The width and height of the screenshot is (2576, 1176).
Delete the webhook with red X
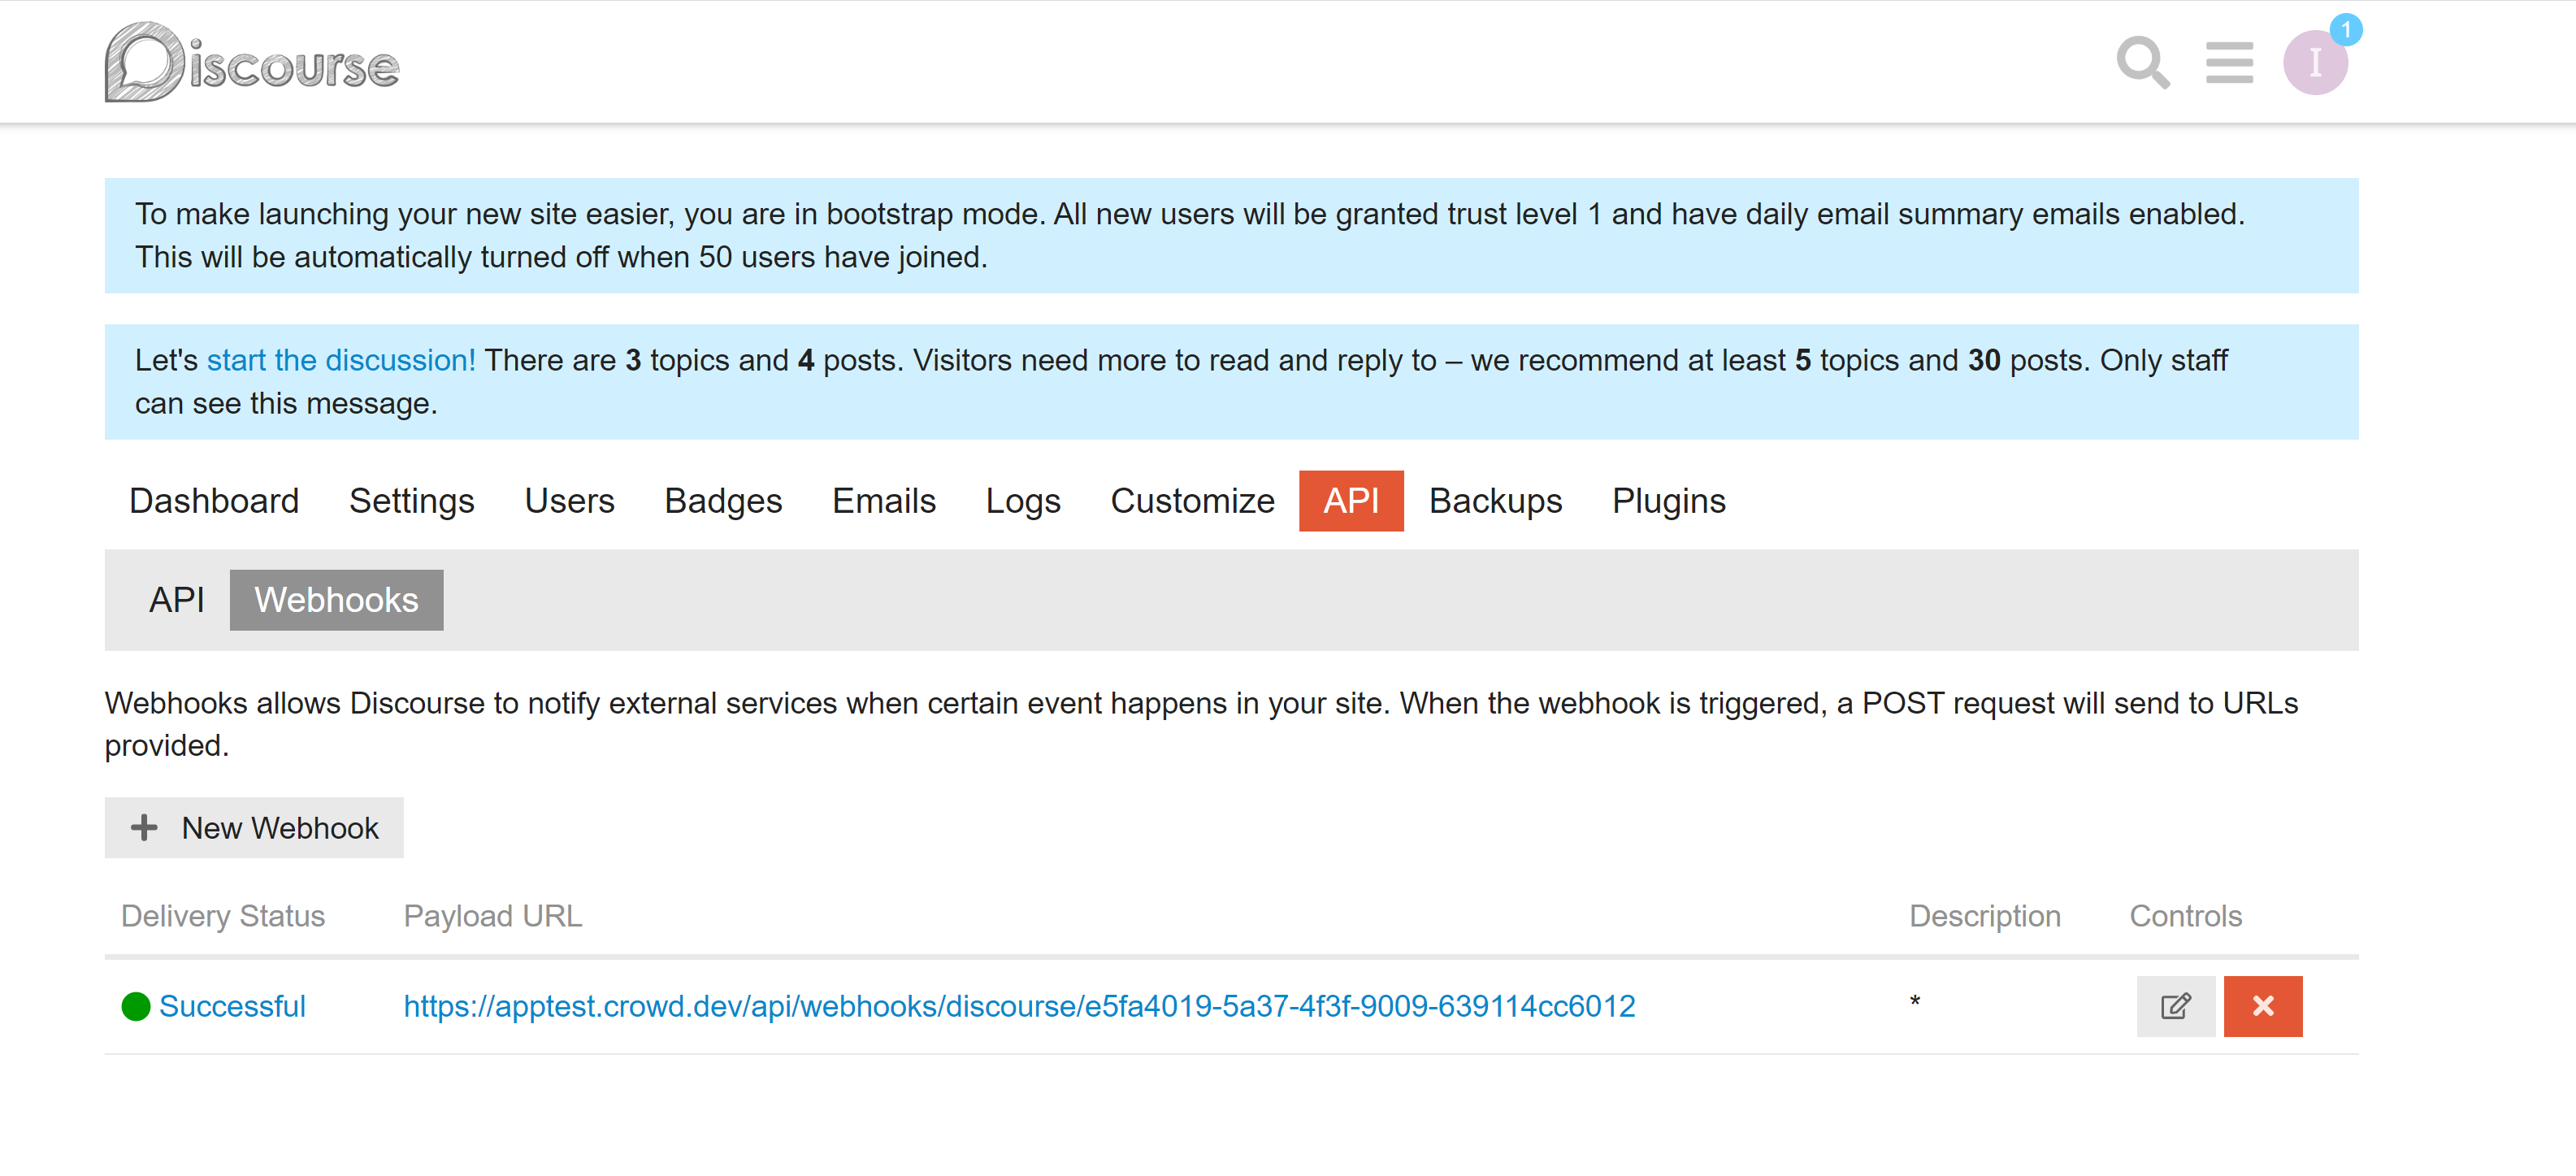click(x=2262, y=1006)
